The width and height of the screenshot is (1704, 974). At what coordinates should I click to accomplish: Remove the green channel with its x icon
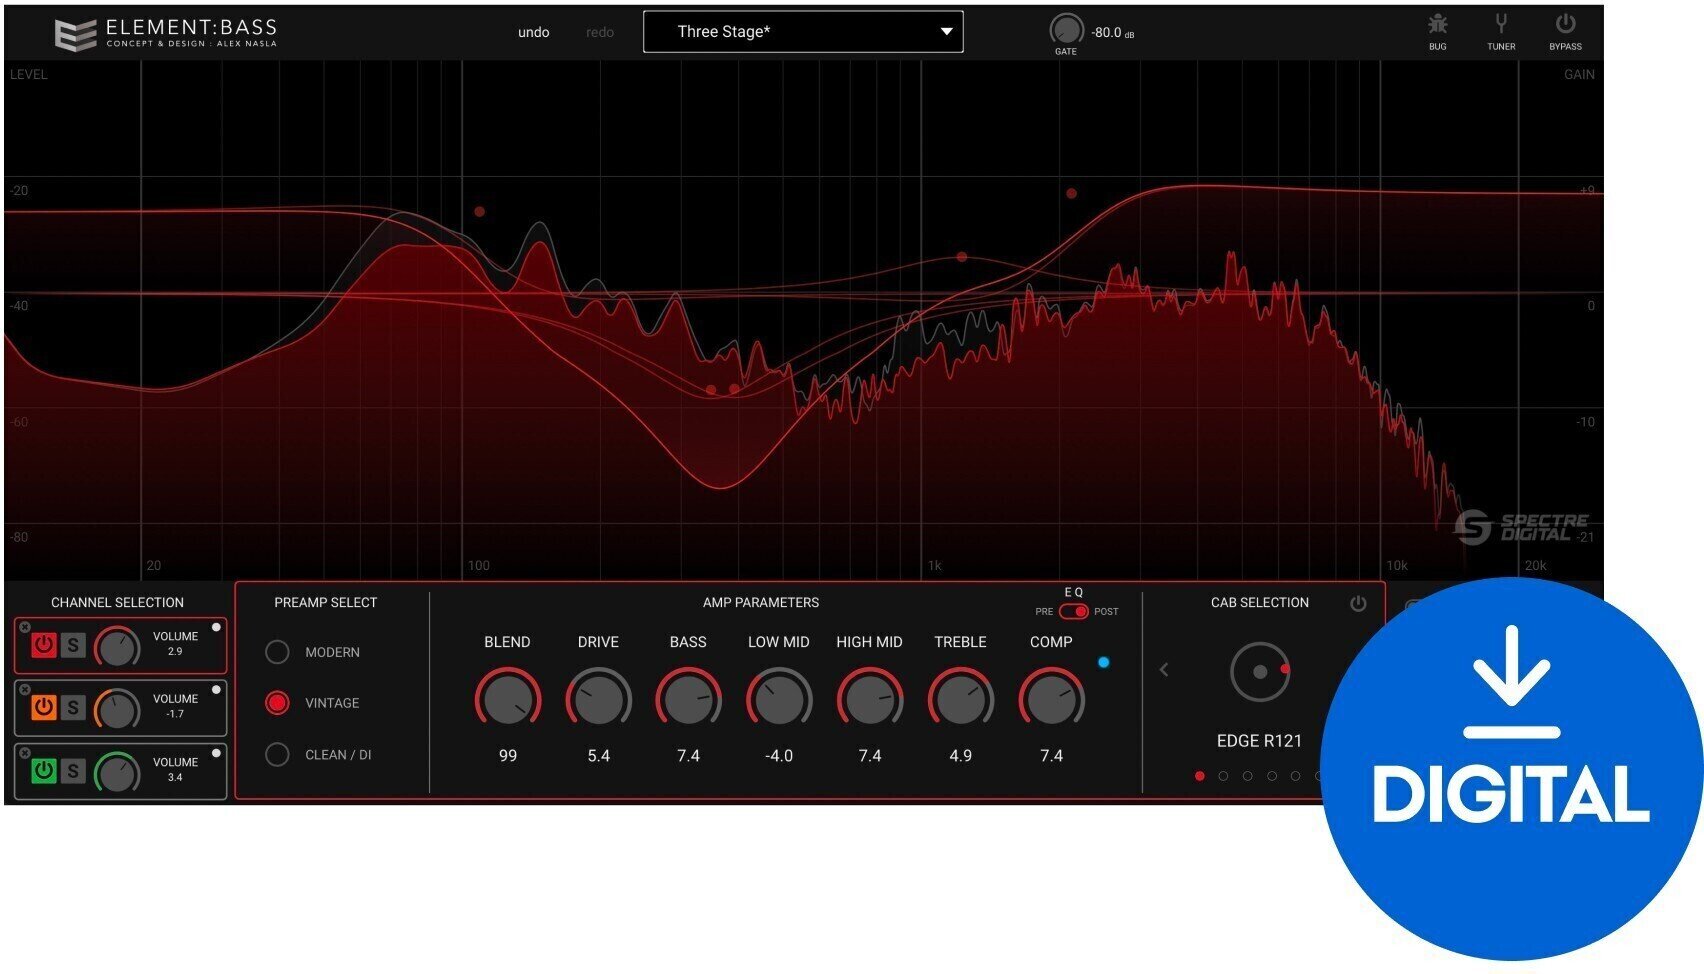tap(24, 753)
